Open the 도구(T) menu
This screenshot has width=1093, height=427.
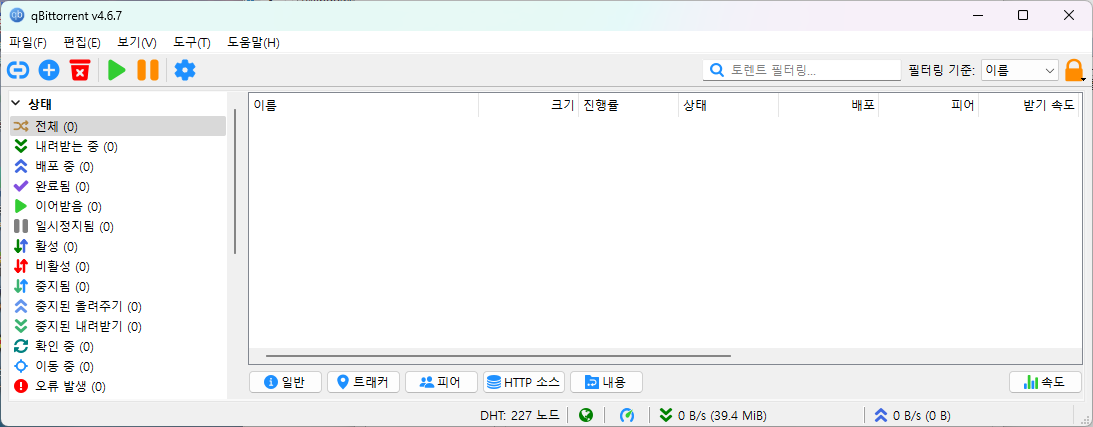[x=192, y=42]
